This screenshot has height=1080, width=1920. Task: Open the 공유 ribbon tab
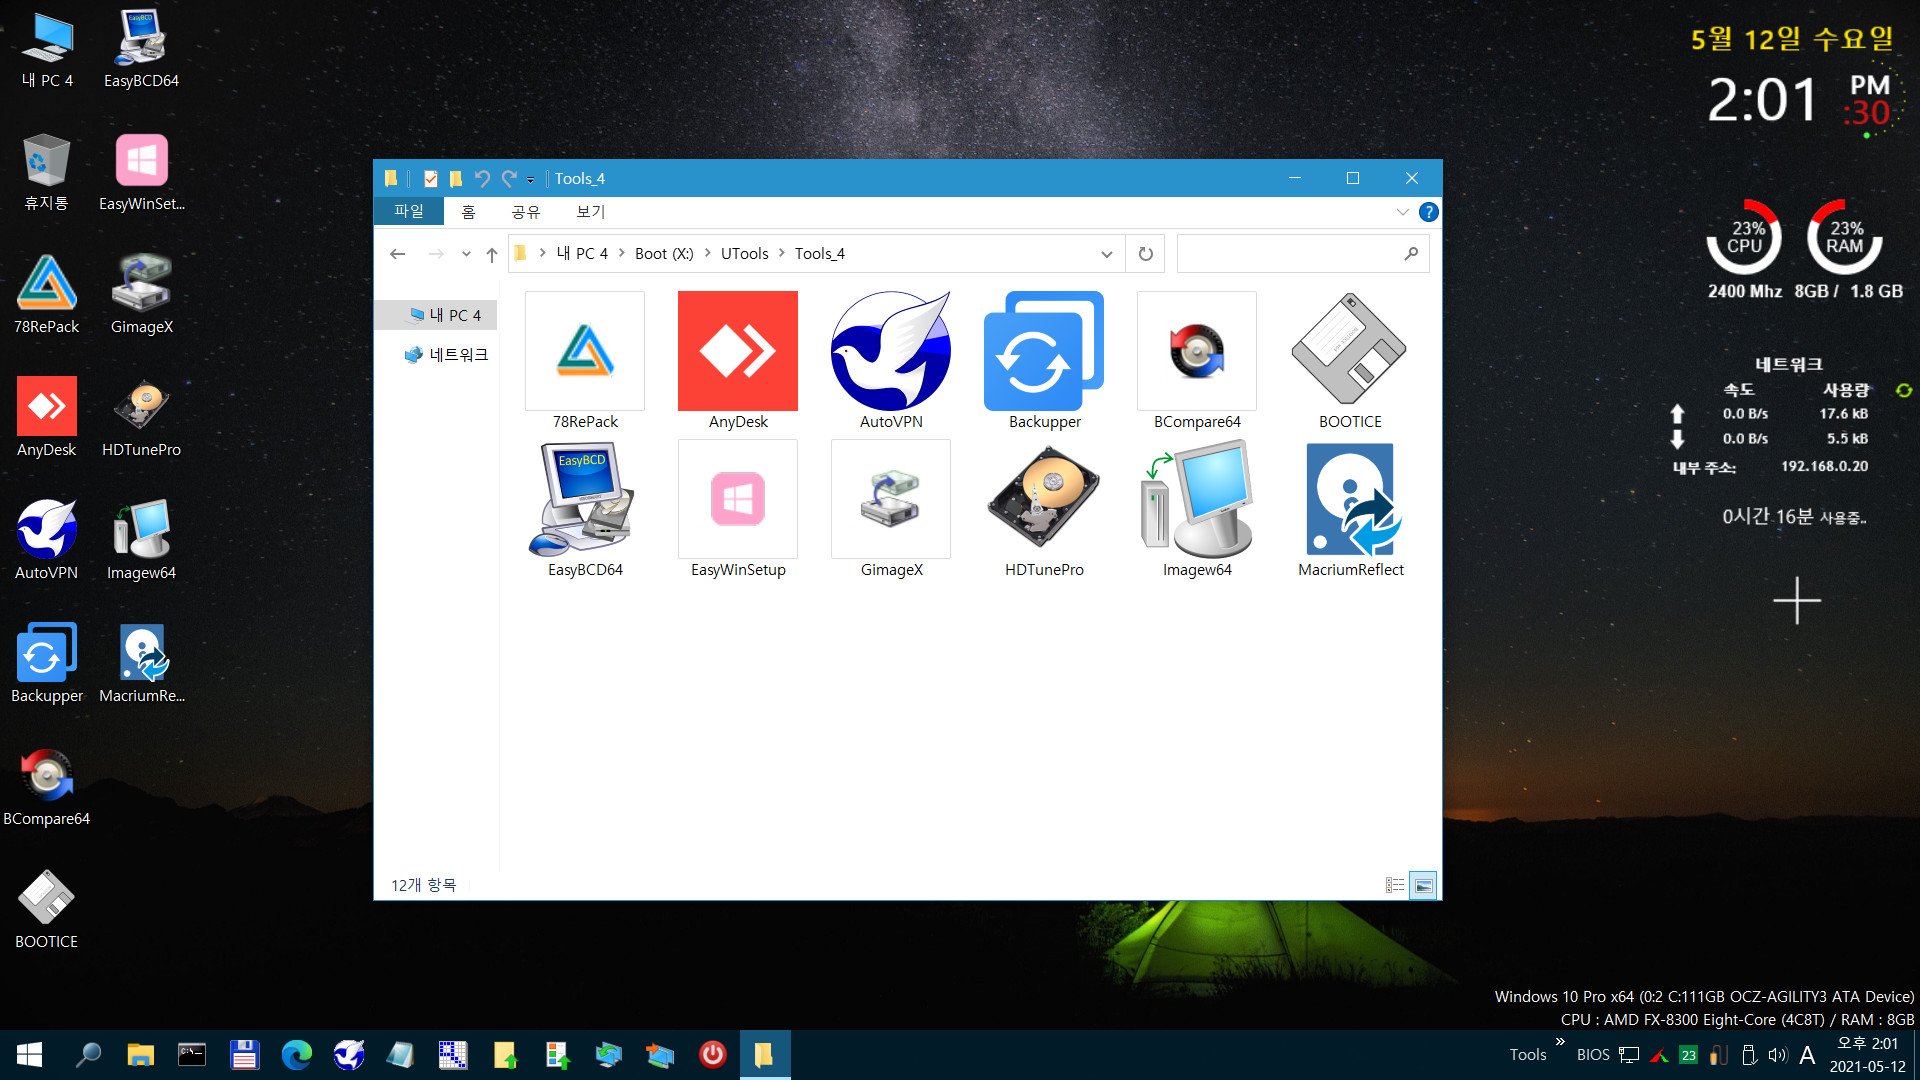tap(526, 211)
